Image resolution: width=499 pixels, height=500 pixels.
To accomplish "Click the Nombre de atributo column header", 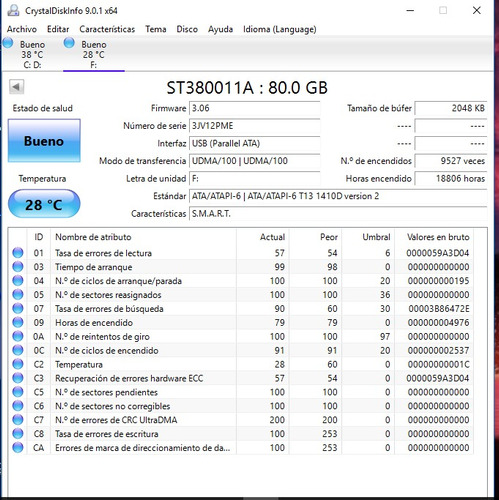I will tap(143, 237).
